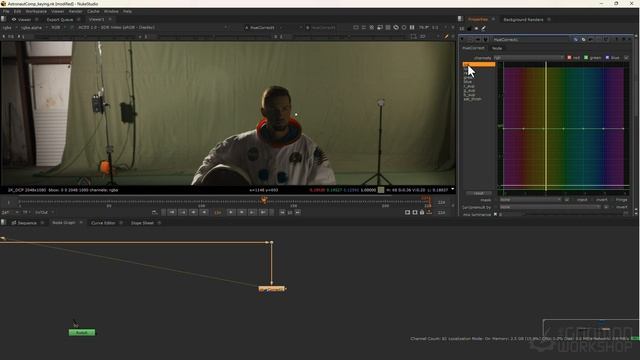Screen dimensions: 640x360
Task: Open the In/Out playback range dropdown
Action: tap(44, 212)
